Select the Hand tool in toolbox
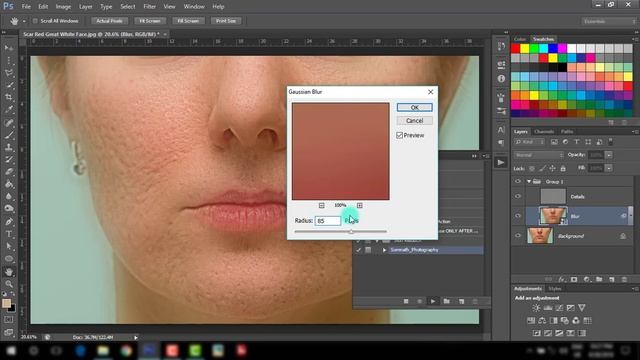The height and width of the screenshot is (360, 640). click(9, 271)
